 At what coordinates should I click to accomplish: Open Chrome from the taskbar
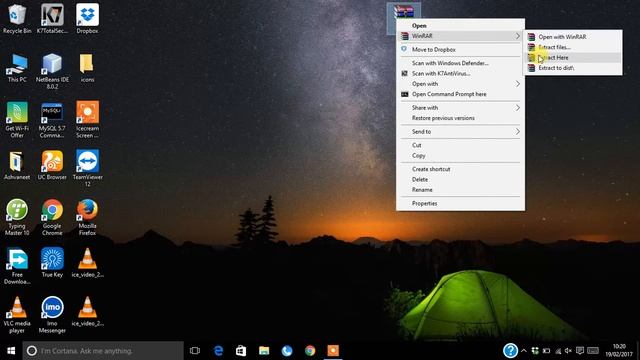coord(310,351)
